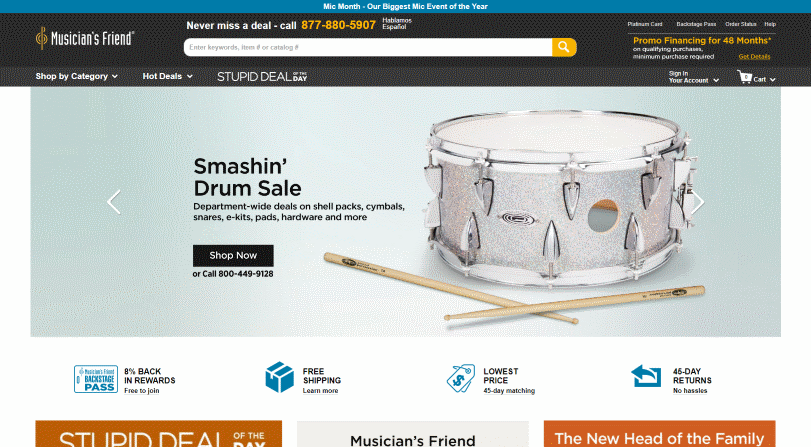The width and height of the screenshot is (811, 447).
Task: Open the Sign In Your Account dropdown
Action: pyautogui.click(x=694, y=77)
